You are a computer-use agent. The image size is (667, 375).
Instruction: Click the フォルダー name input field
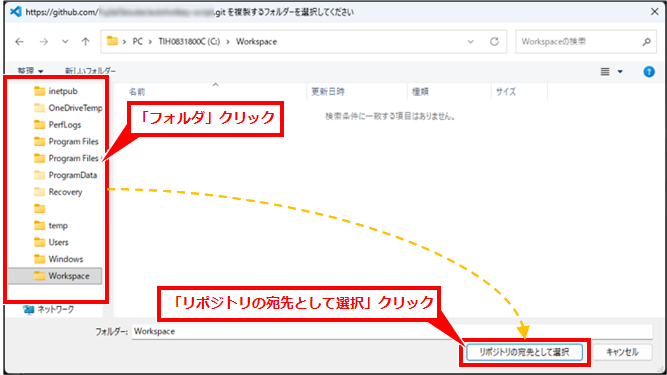392,332
